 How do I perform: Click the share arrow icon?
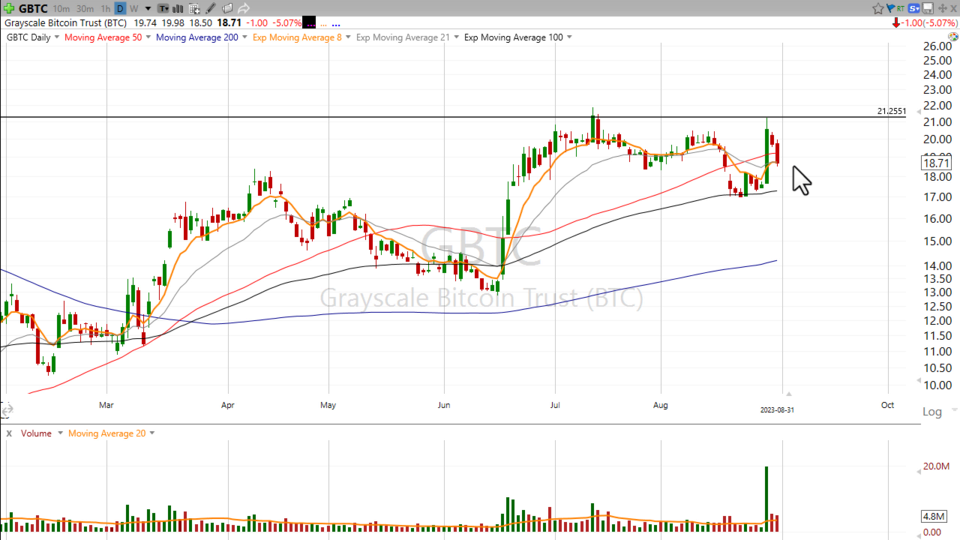[243, 9]
